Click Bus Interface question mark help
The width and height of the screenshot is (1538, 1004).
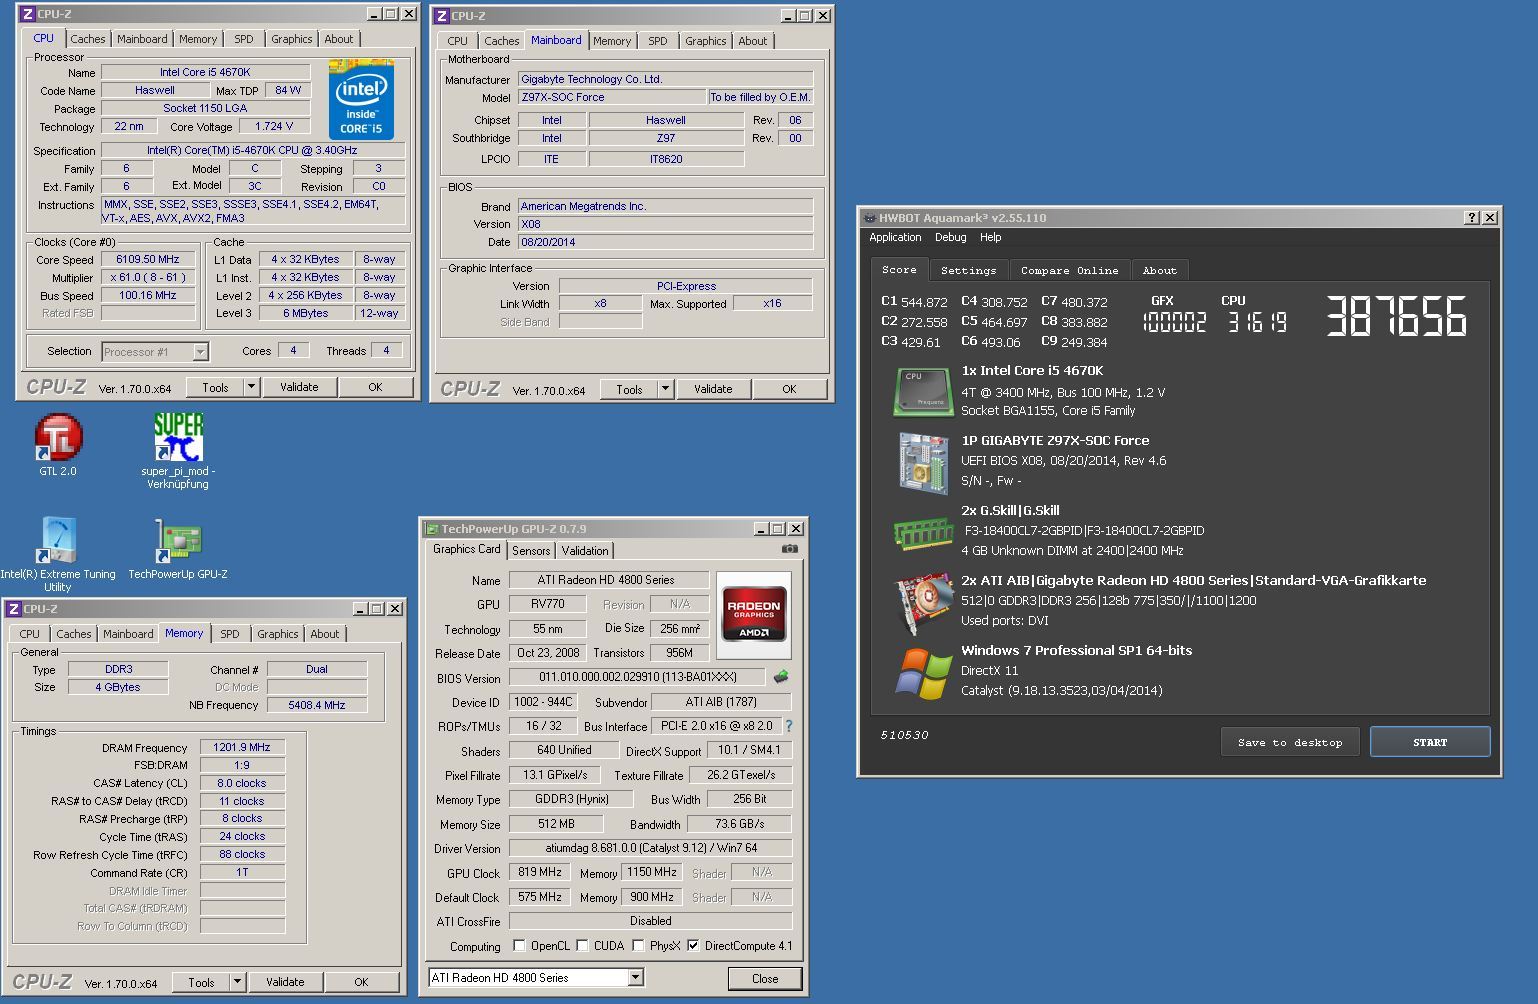pos(788,726)
